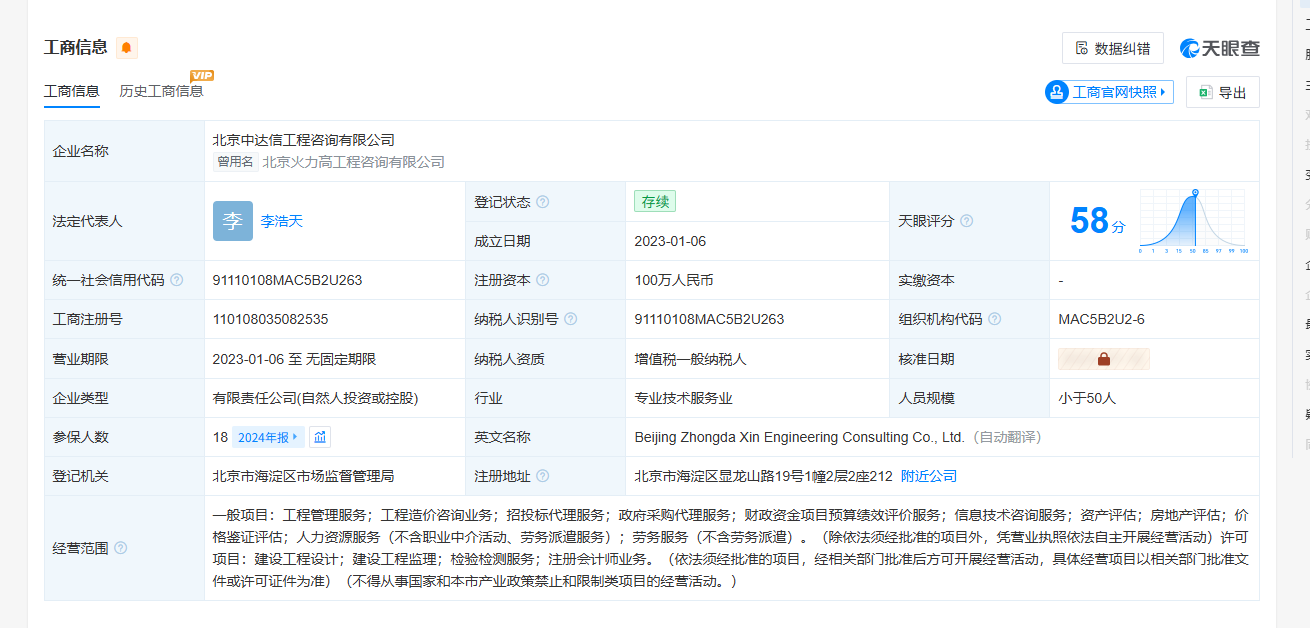Unlock the hidden 核准日期 value

1104,359
